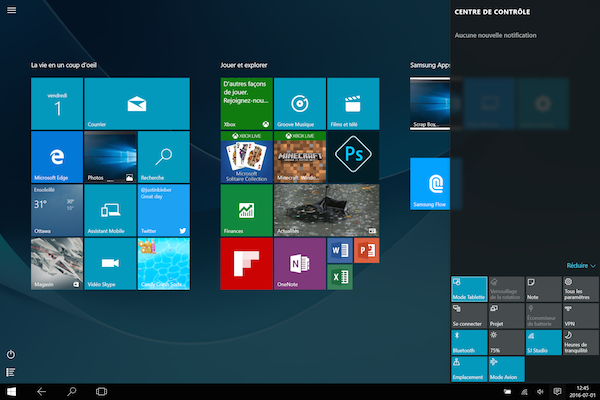Click the battery icon in system tray

tap(507, 392)
